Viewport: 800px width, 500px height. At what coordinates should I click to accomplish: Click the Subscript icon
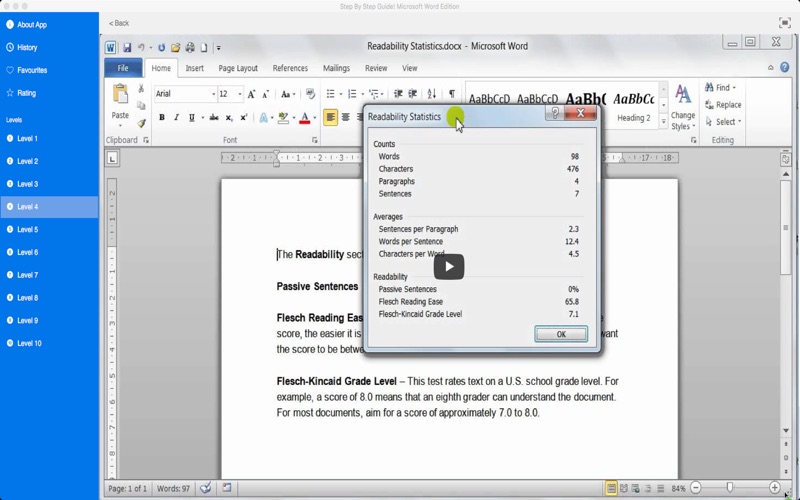tap(229, 117)
